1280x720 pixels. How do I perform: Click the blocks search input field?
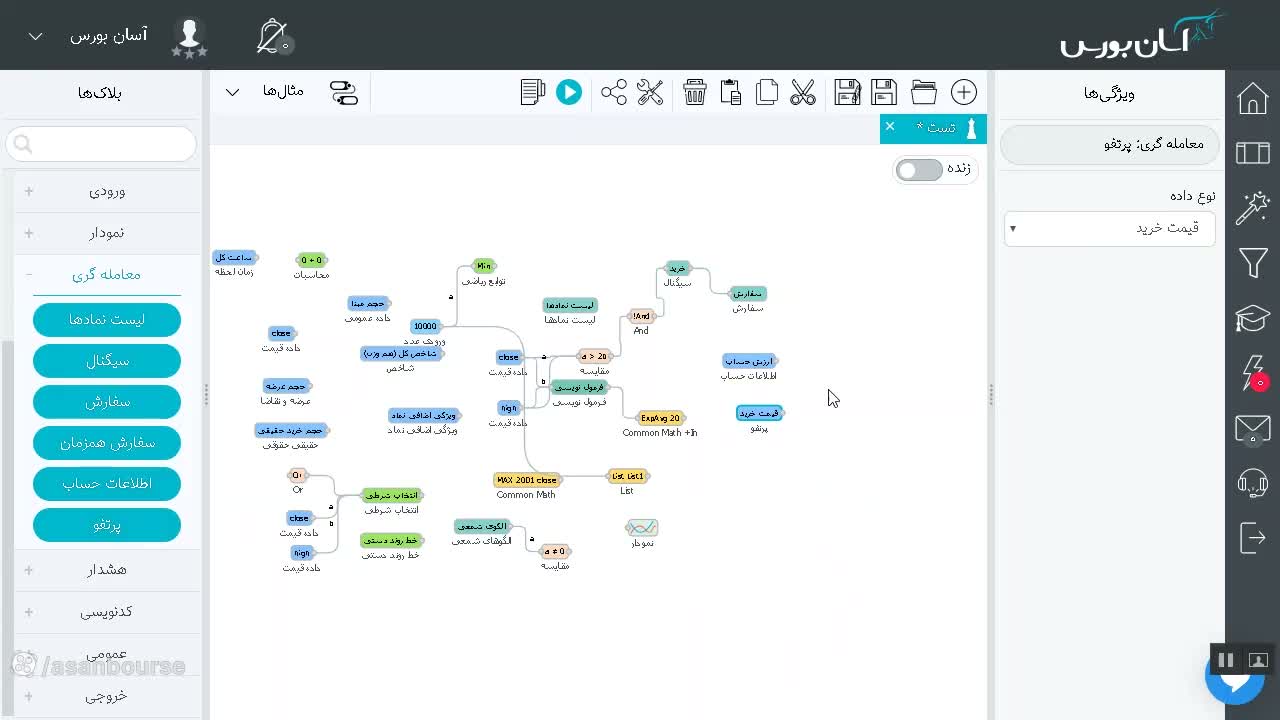[101, 144]
